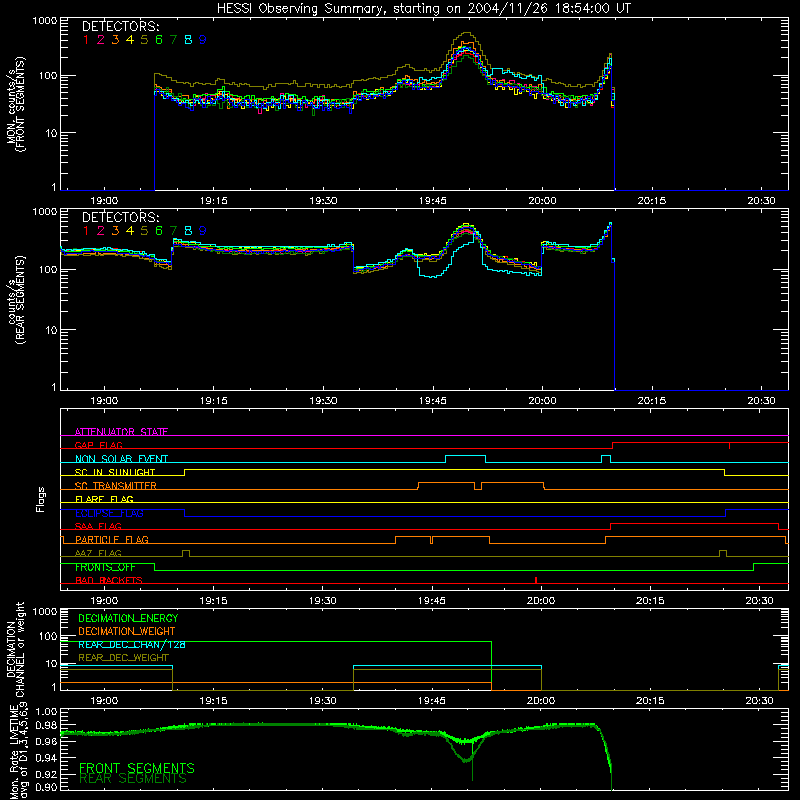Select olive detector 5 in front segments legend
The height and width of the screenshot is (800, 800).
click(x=144, y=40)
